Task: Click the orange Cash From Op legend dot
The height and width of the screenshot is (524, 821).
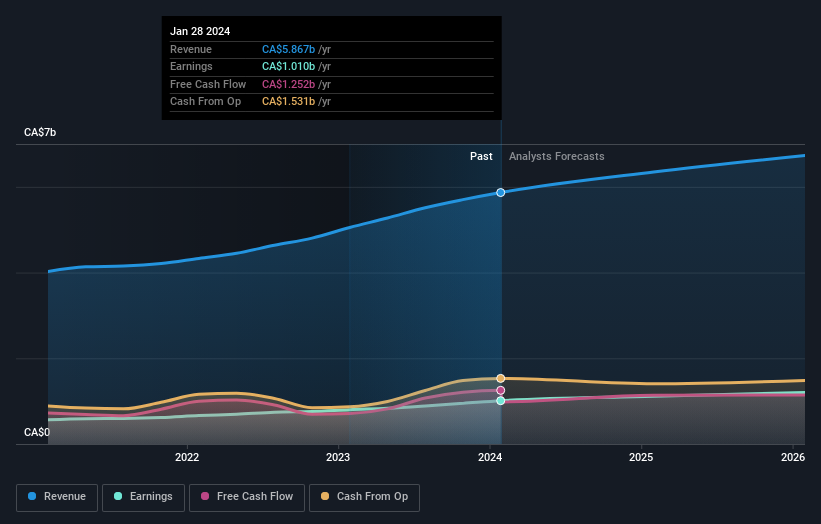Action: [x=325, y=496]
